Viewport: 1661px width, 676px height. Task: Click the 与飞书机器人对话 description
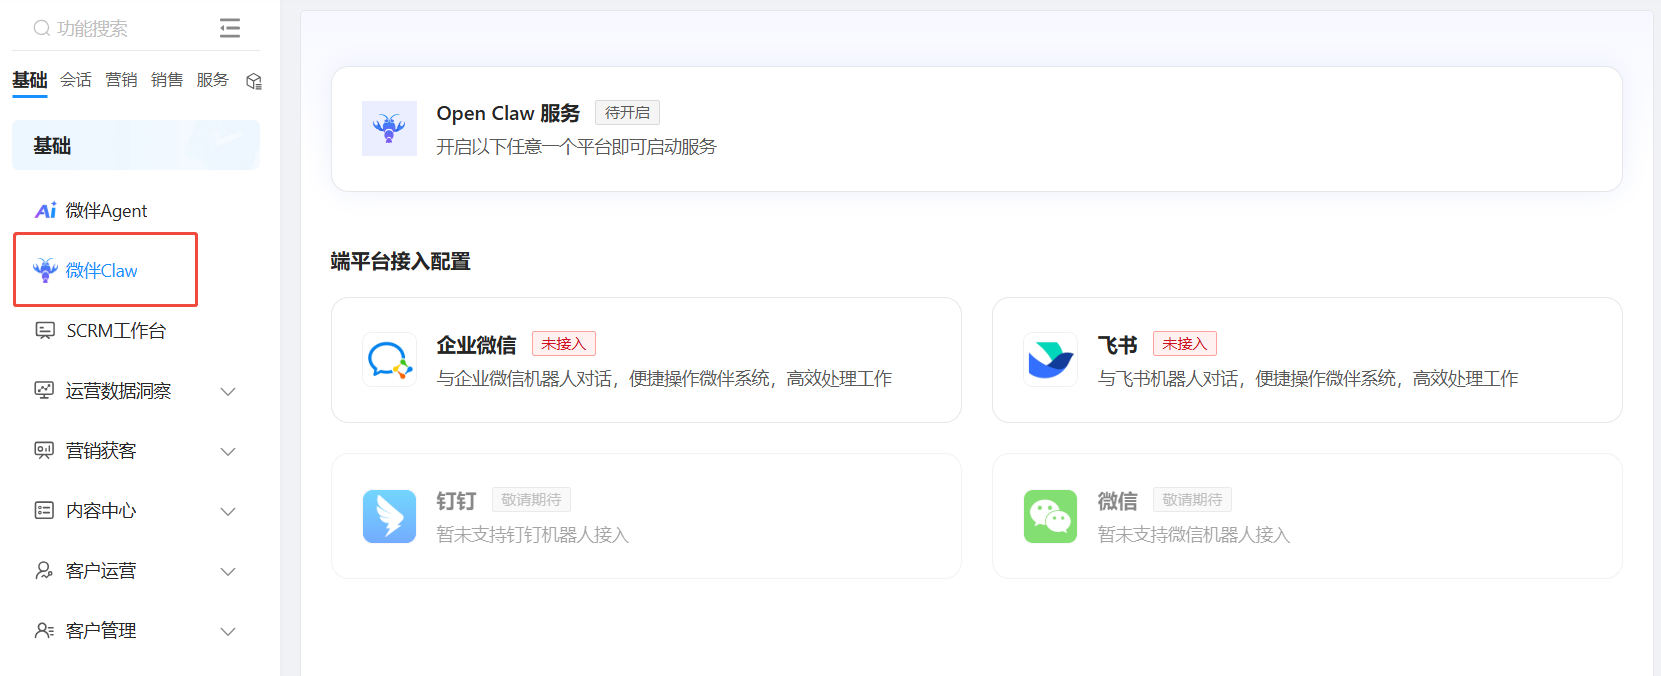click(x=1308, y=379)
